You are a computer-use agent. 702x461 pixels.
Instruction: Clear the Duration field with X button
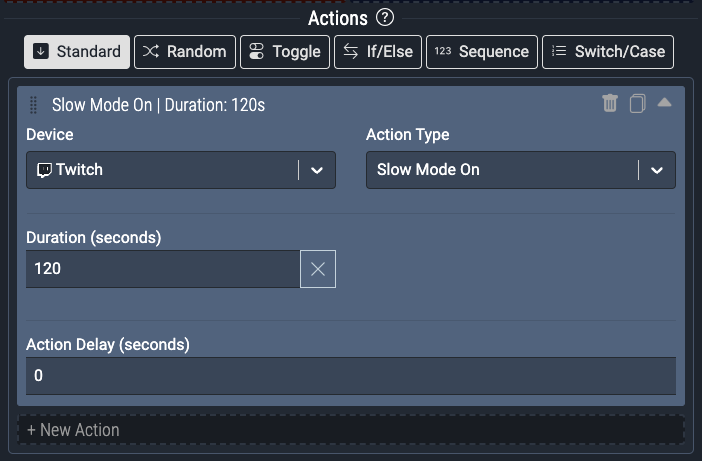pos(318,269)
